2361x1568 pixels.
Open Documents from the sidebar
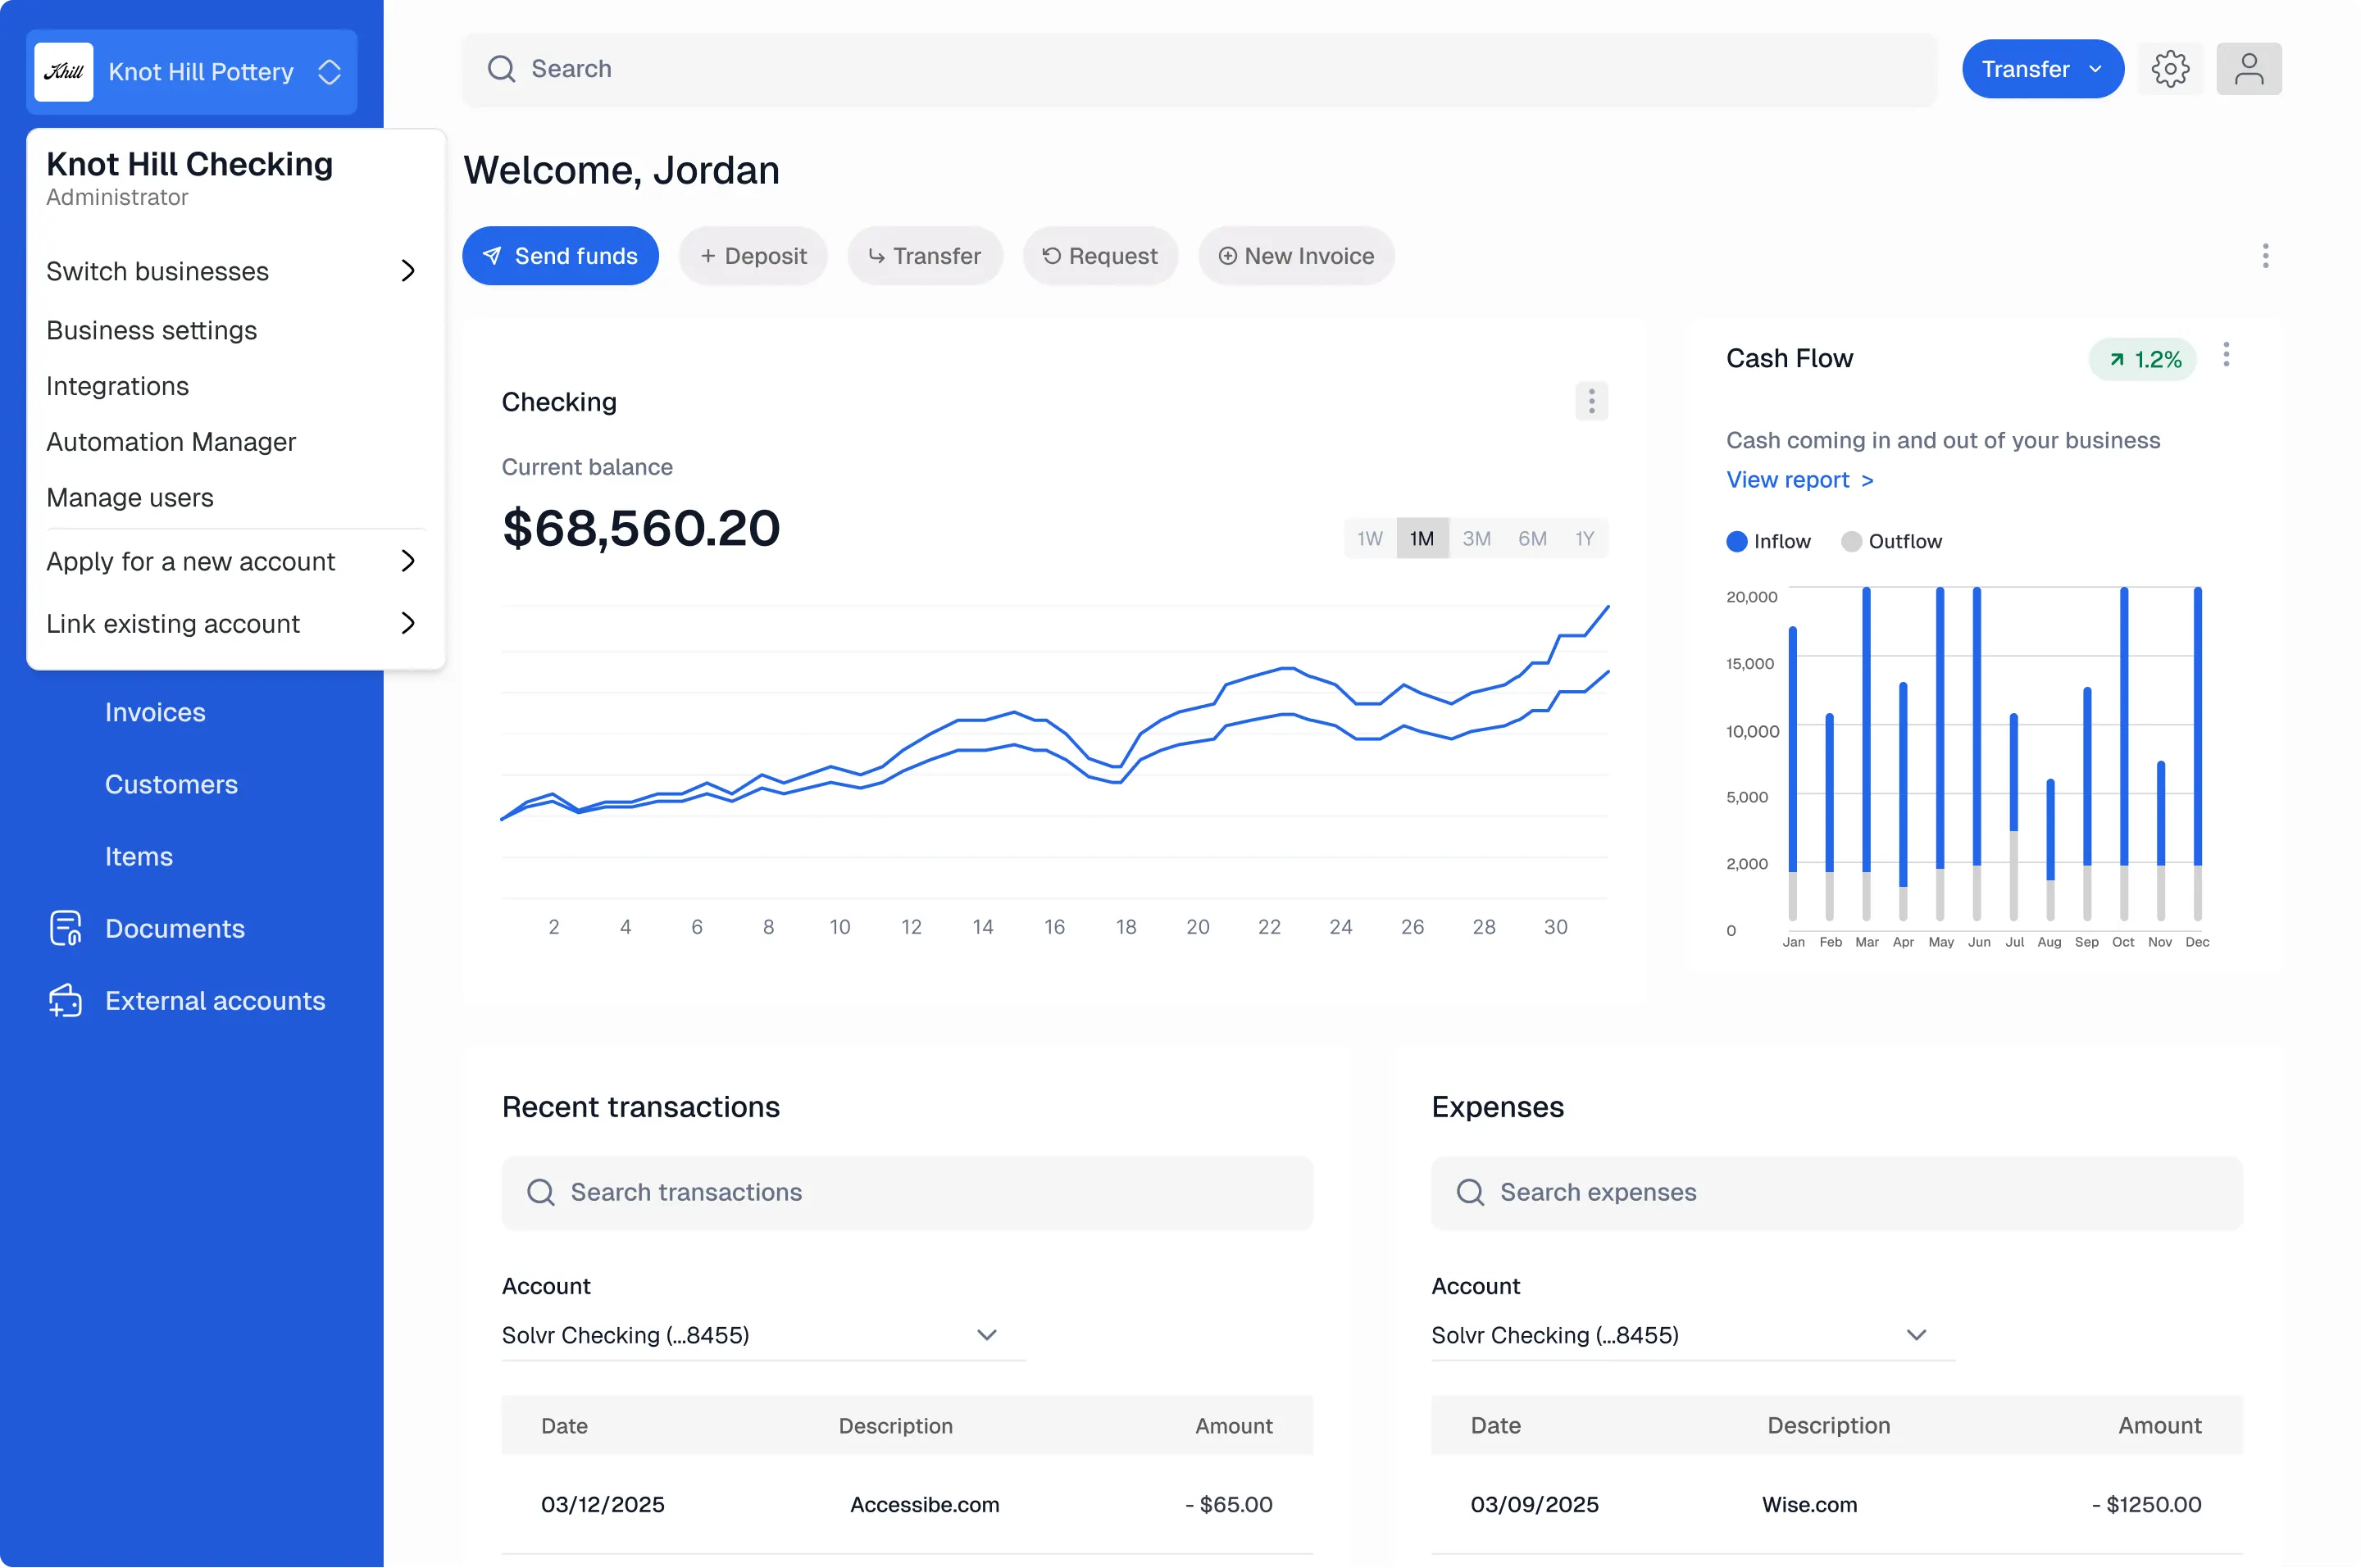(x=174, y=928)
